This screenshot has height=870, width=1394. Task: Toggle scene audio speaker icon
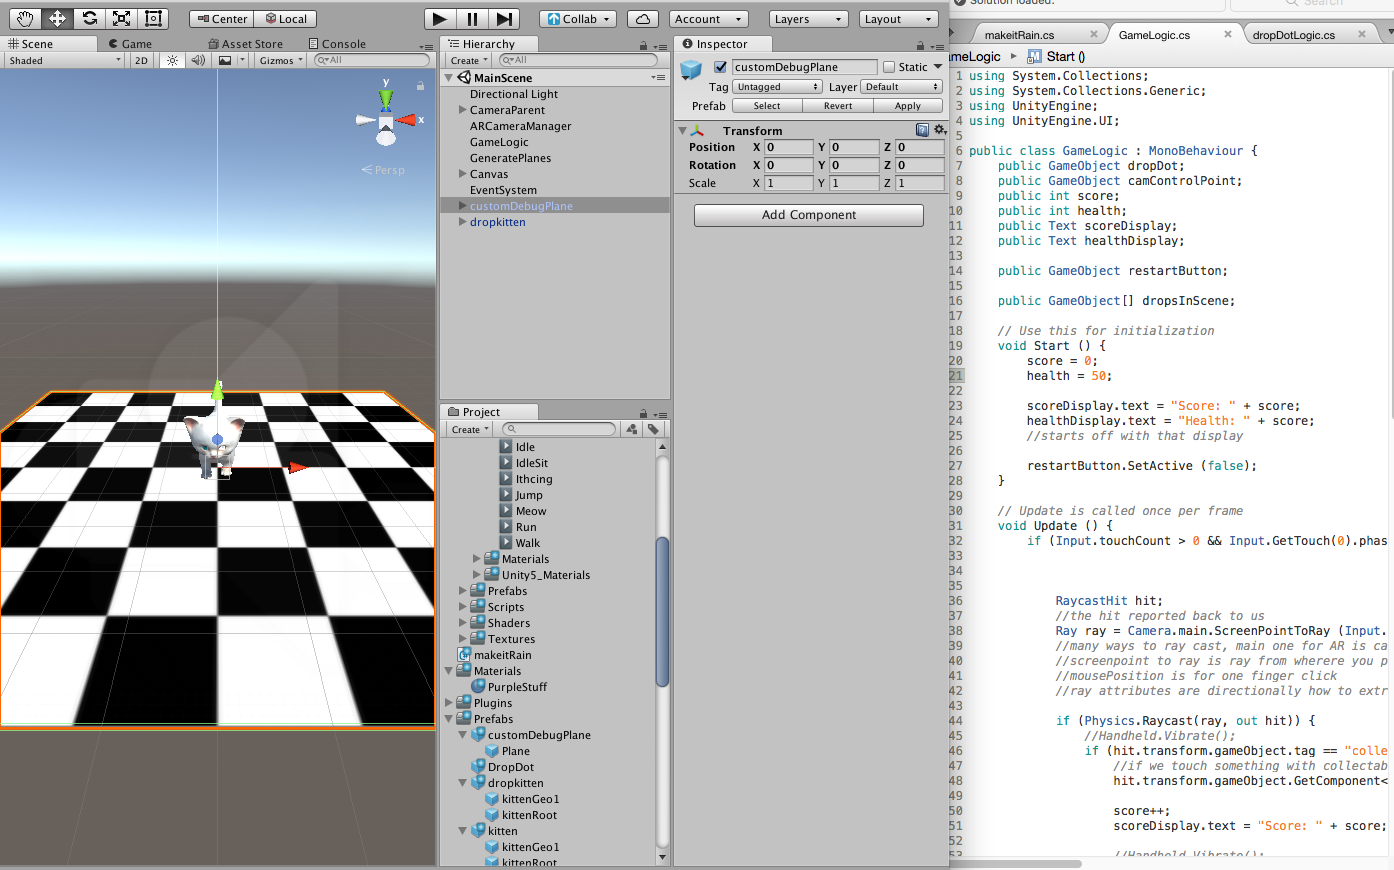tap(198, 60)
